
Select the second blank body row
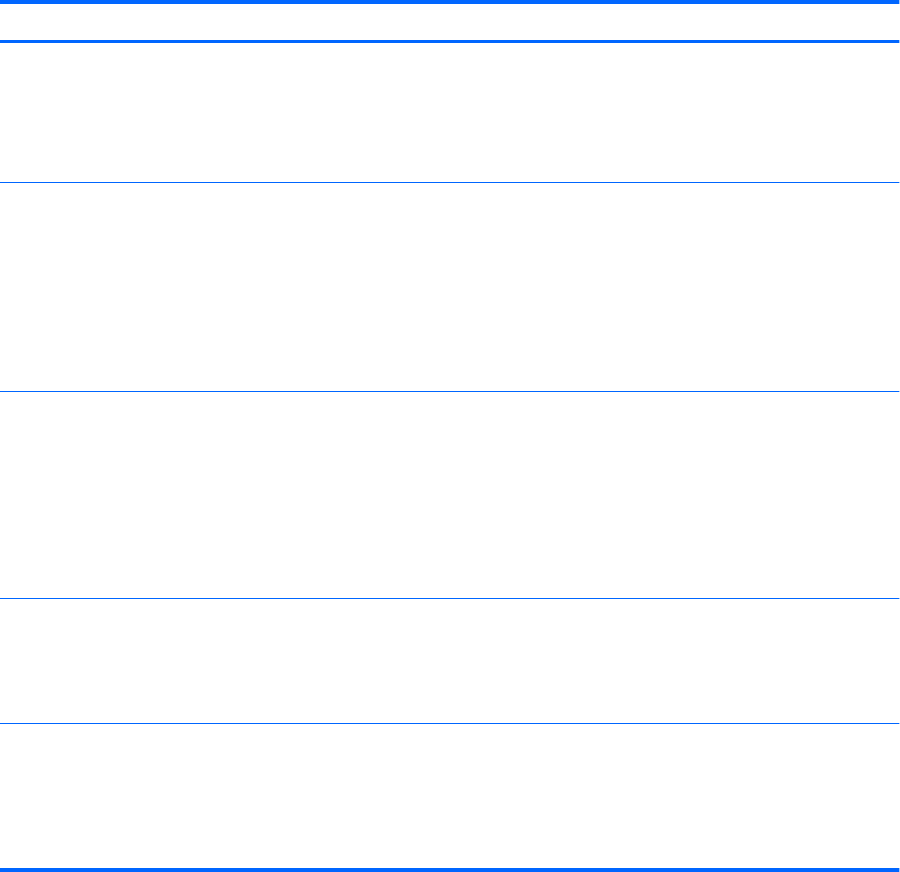pyautogui.click(x=450, y=286)
